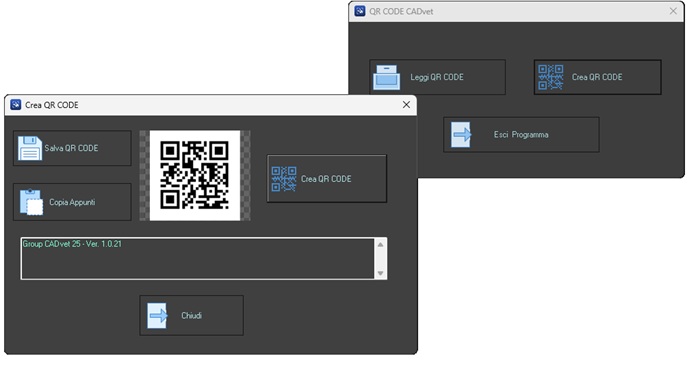Click the clipboard Copia Appunti icon
700x369 pixels.
click(x=31, y=202)
